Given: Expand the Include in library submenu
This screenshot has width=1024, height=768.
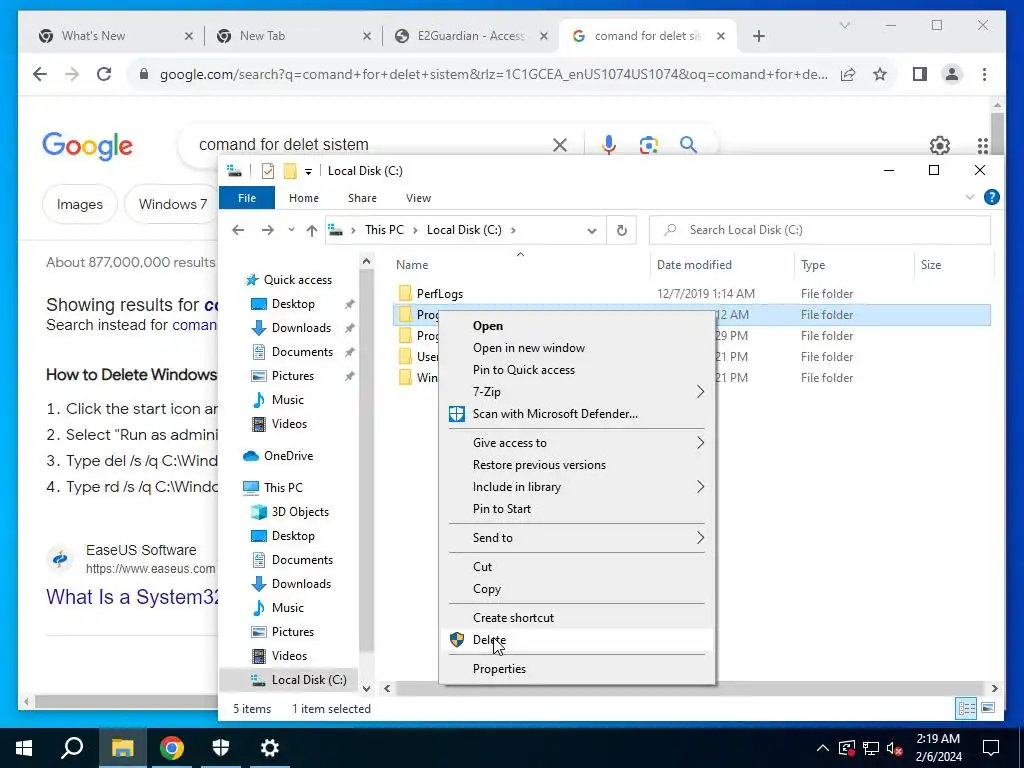Looking at the screenshot, I should (577, 487).
